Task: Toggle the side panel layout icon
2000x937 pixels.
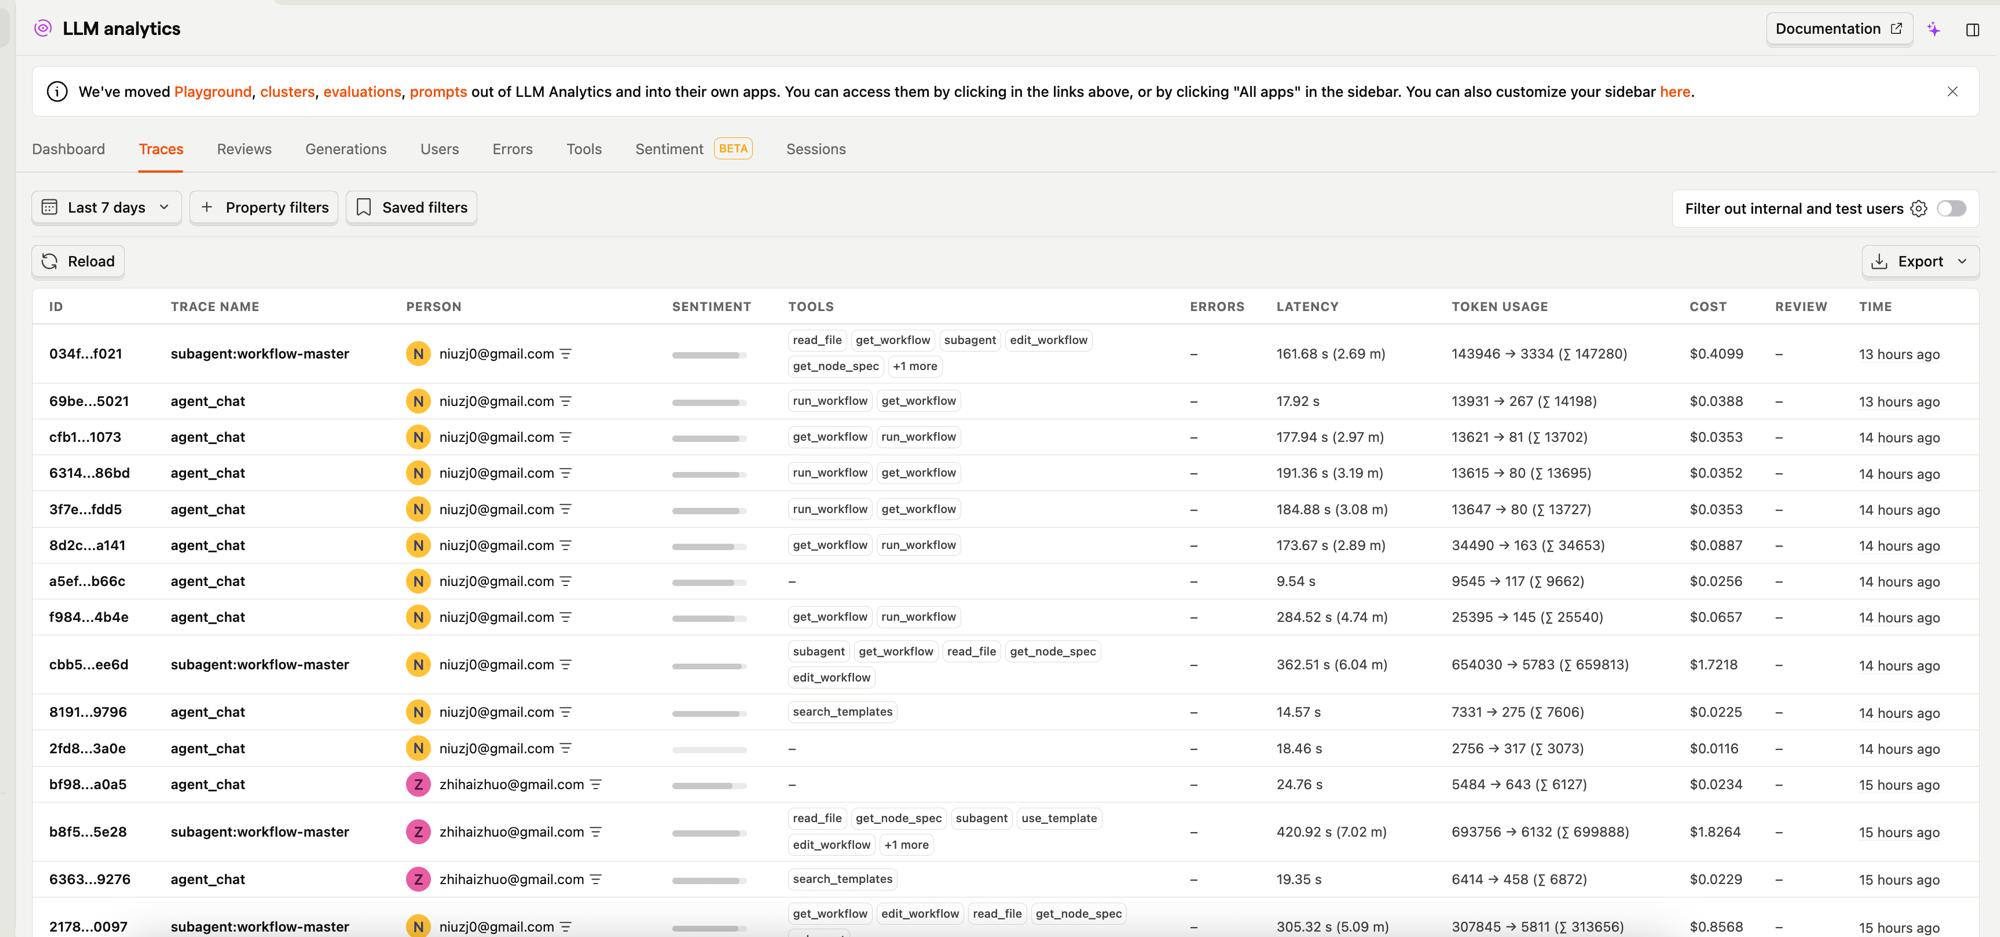Action: coord(1972,30)
